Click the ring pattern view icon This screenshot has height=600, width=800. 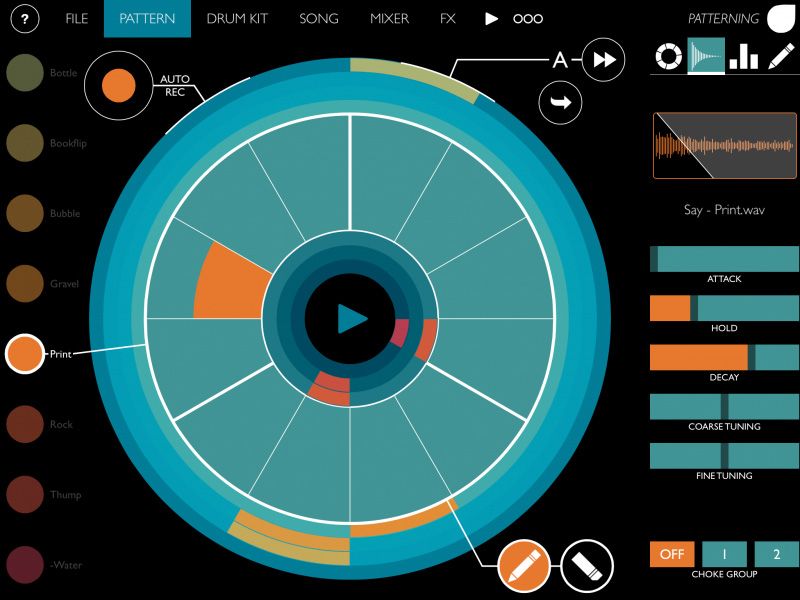click(x=671, y=55)
